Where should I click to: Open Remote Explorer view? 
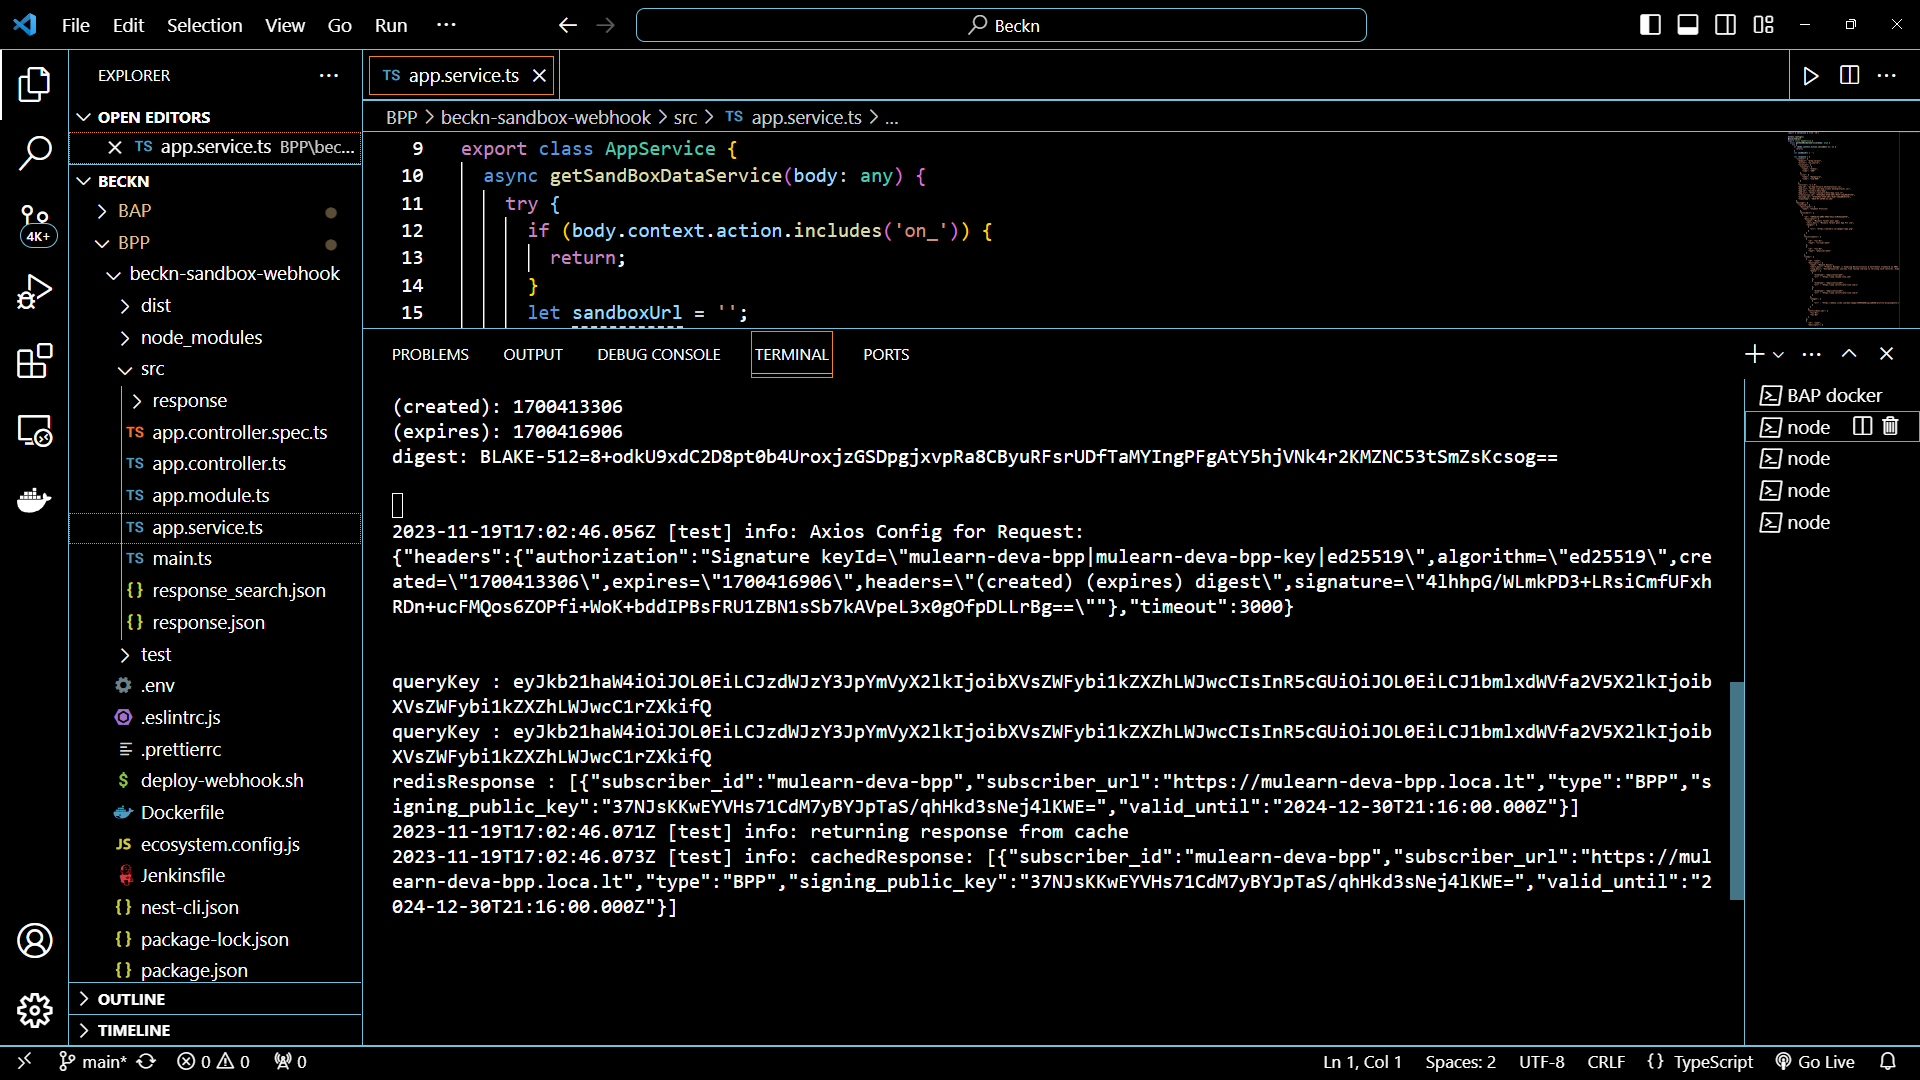click(34, 431)
